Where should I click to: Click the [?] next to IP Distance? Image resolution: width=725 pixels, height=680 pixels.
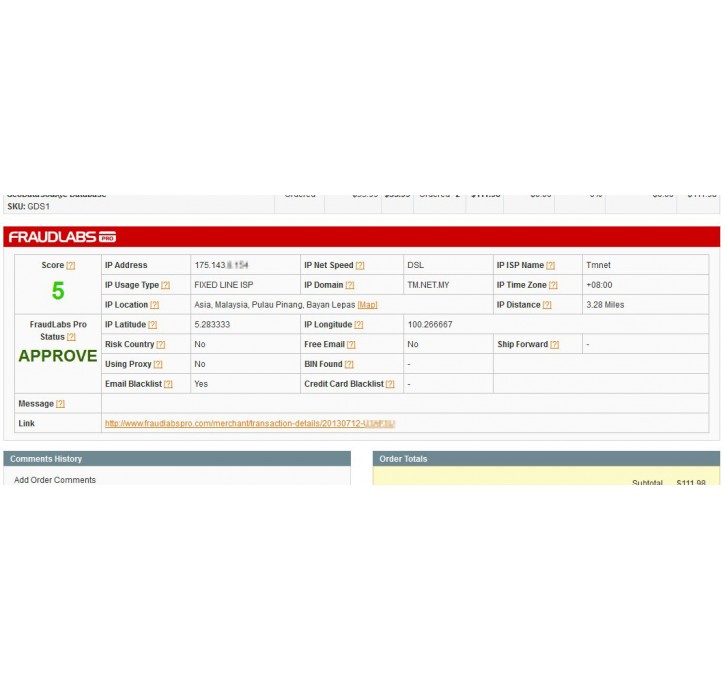[x=547, y=305]
